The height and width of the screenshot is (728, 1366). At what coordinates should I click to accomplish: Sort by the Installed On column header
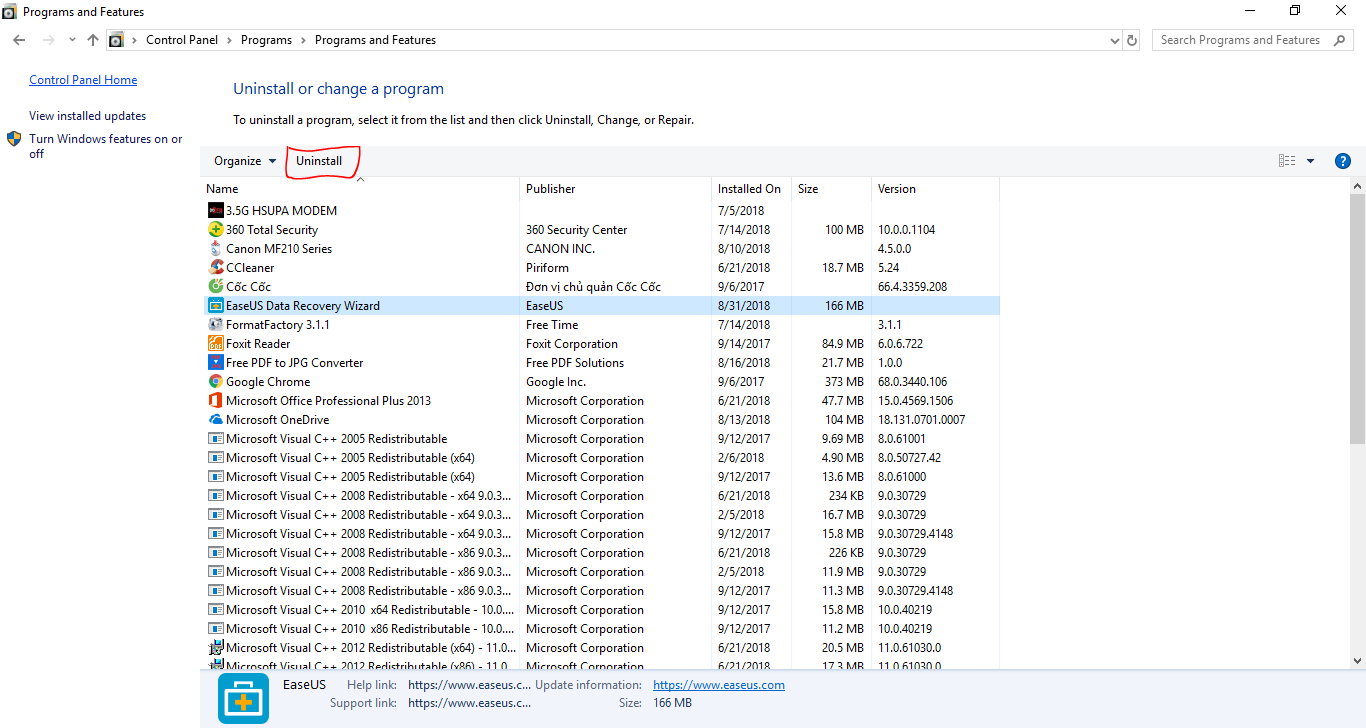point(752,189)
